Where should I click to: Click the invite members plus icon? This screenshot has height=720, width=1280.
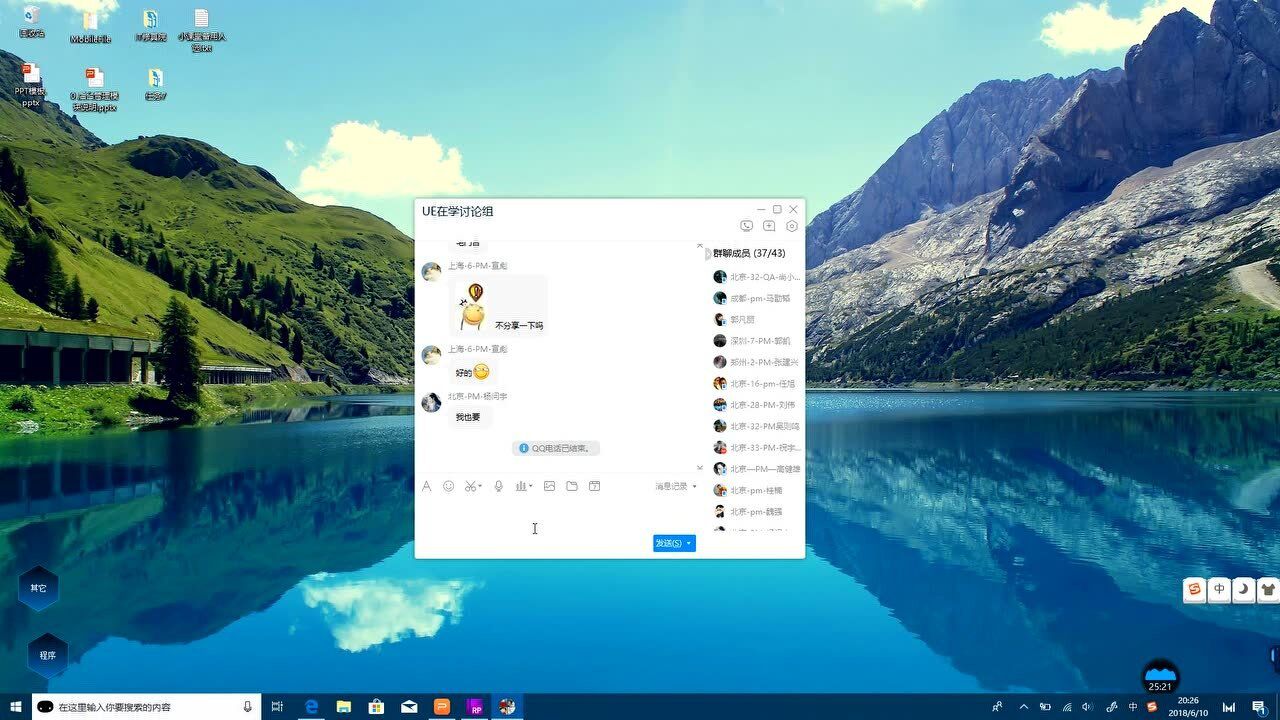point(769,226)
